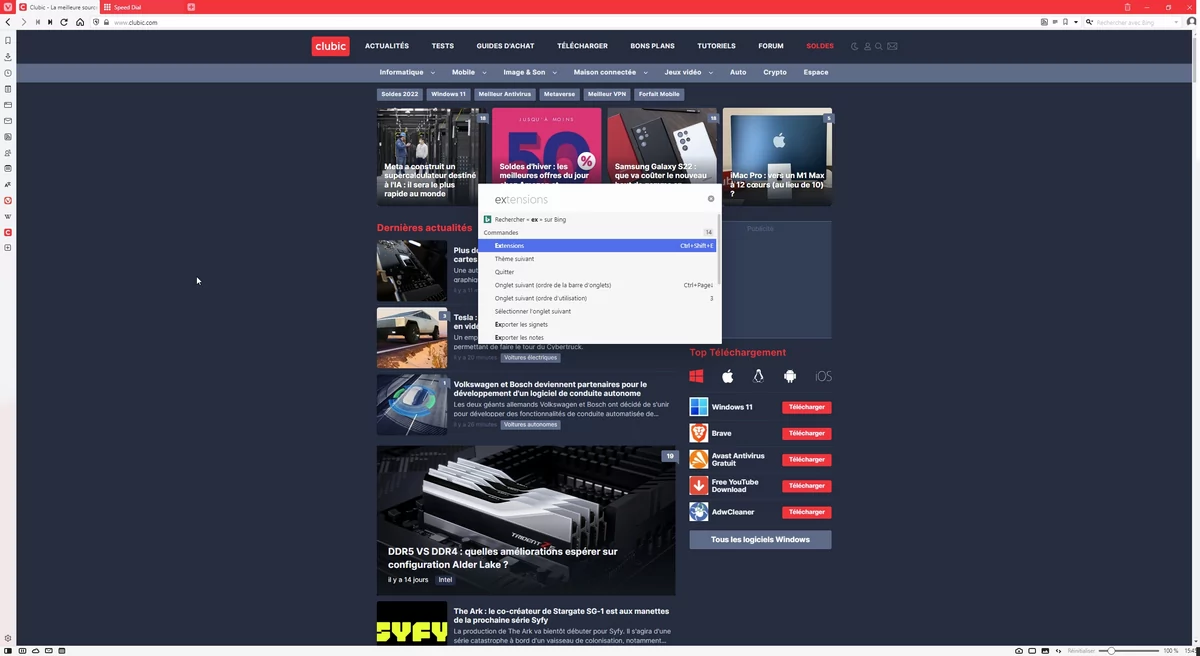Image resolution: width=1200 pixels, height=656 pixels.
Task: Open search engine selector dropdown
Action: (1087, 22)
